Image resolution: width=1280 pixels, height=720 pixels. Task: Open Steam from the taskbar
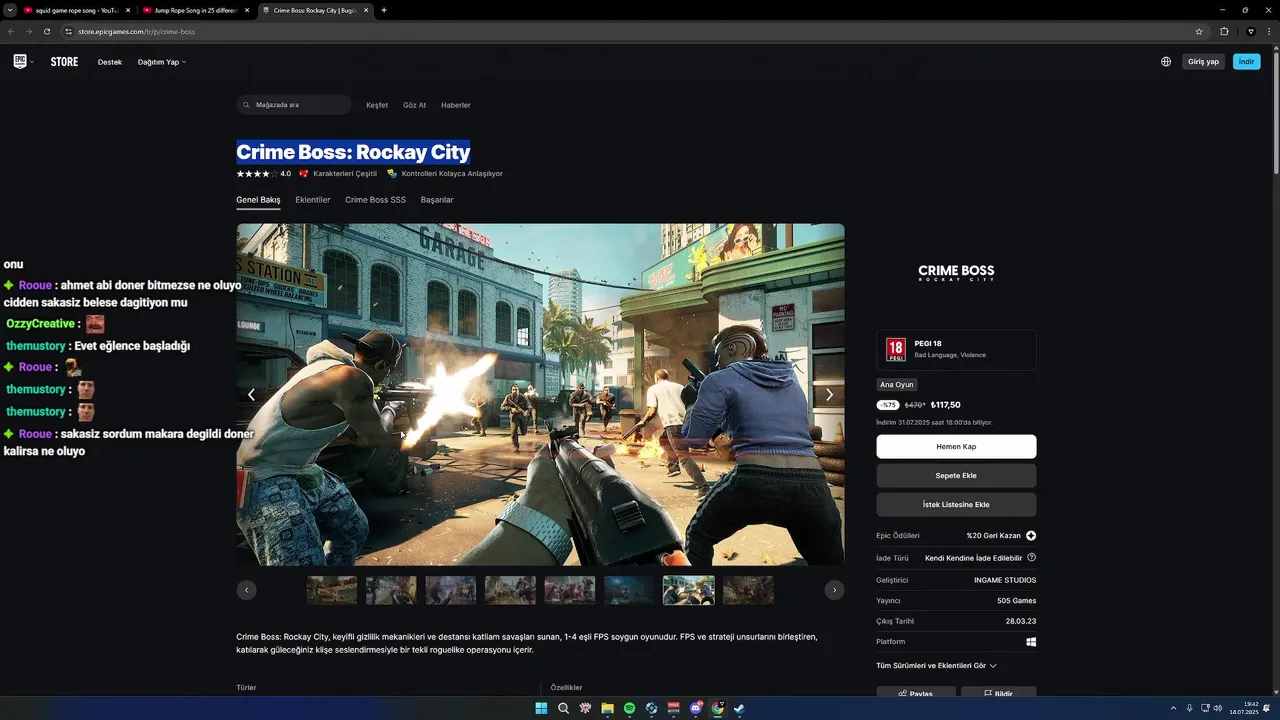[739, 708]
